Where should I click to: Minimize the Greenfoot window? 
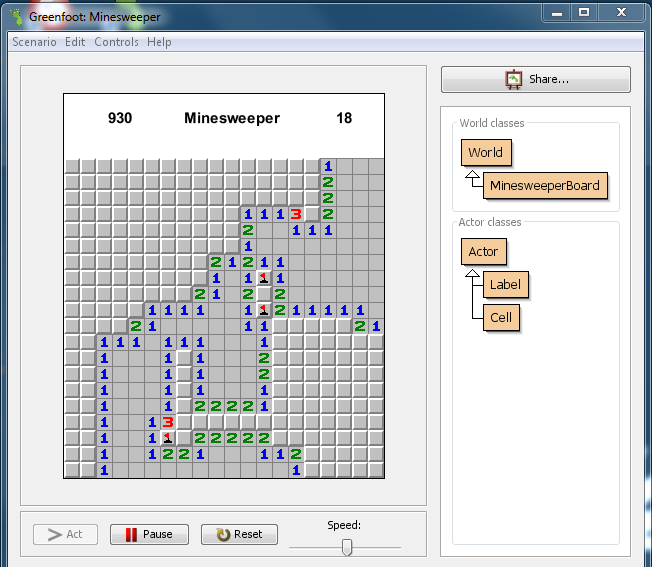pos(557,12)
